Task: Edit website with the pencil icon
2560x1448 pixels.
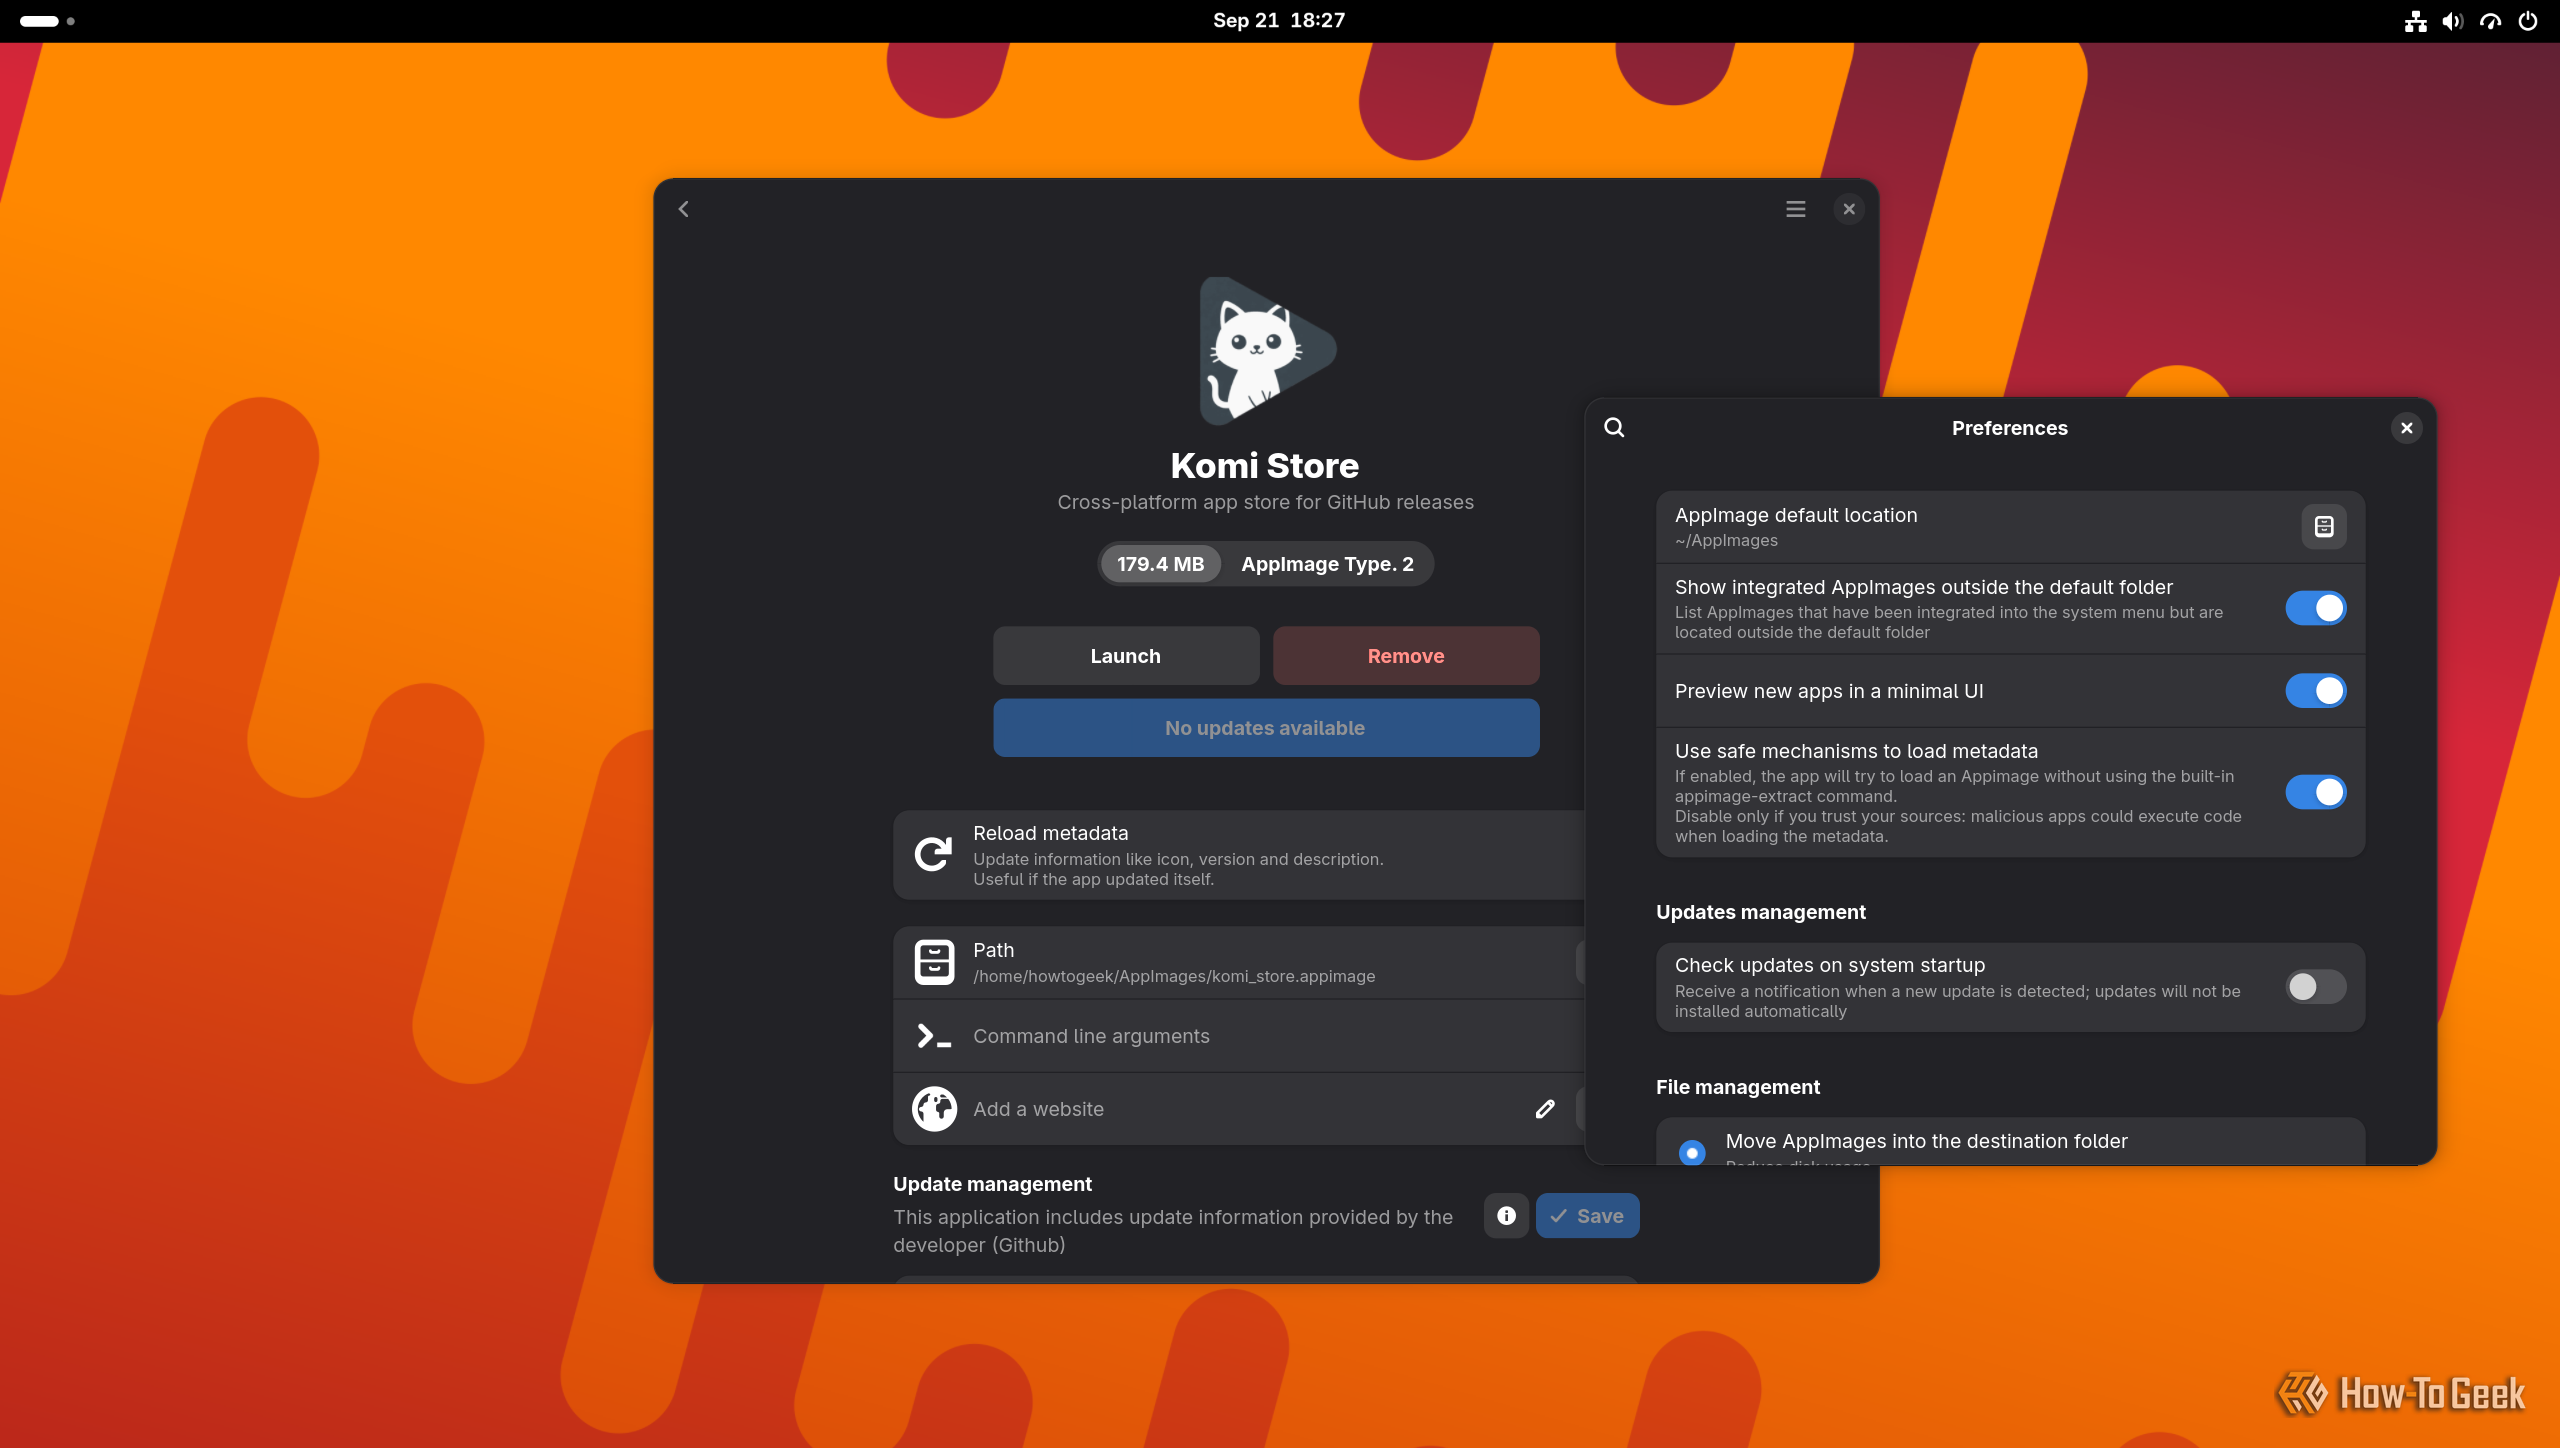Action: click(1545, 1109)
